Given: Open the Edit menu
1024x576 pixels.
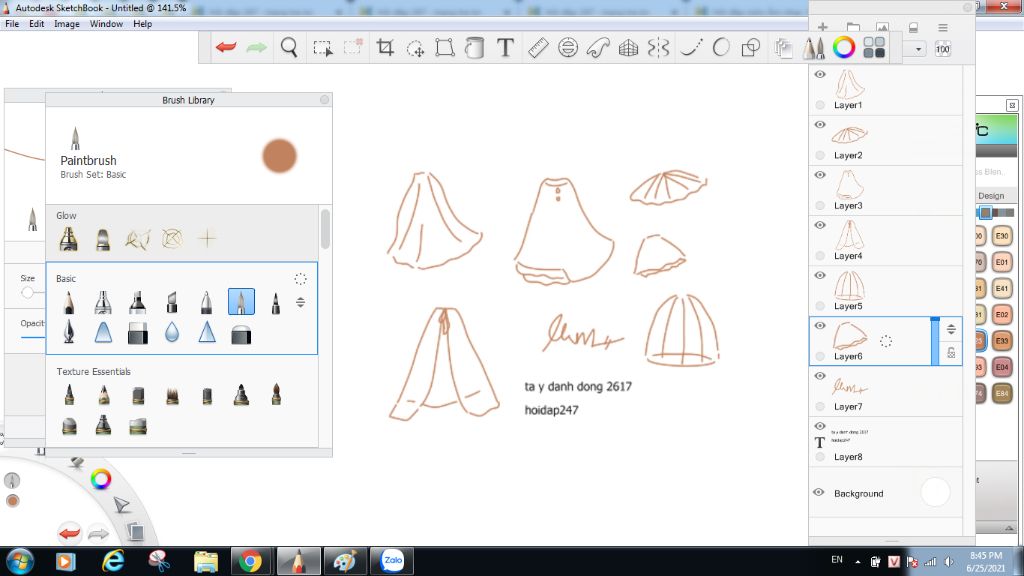Looking at the screenshot, I should tap(37, 24).
